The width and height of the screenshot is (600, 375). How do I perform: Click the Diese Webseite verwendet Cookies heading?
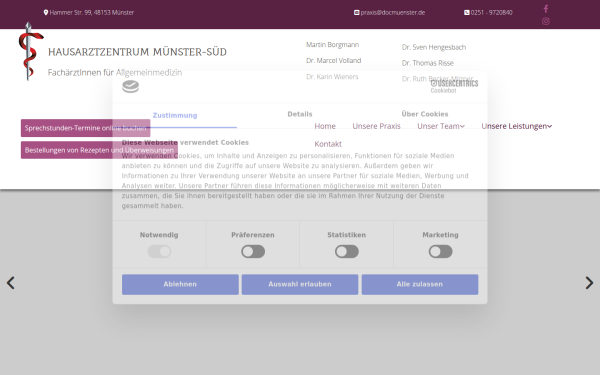click(x=185, y=142)
